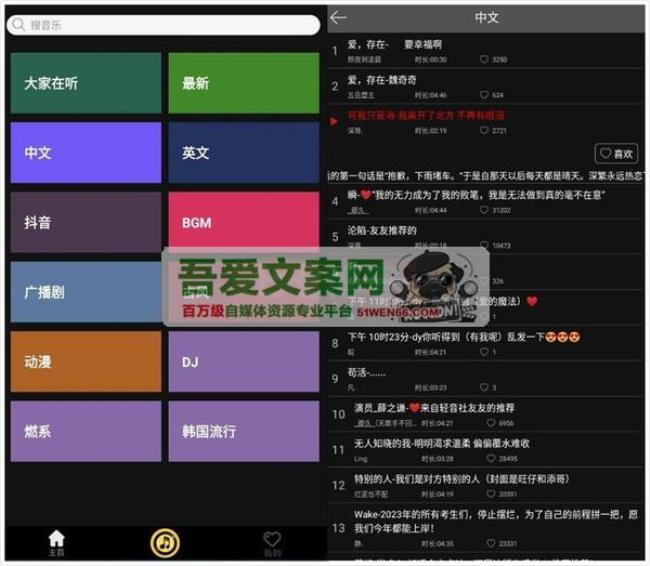The width and height of the screenshot is (650, 566).
Task: Click the red play indicator triangle
Action: pyautogui.click(x=334, y=121)
